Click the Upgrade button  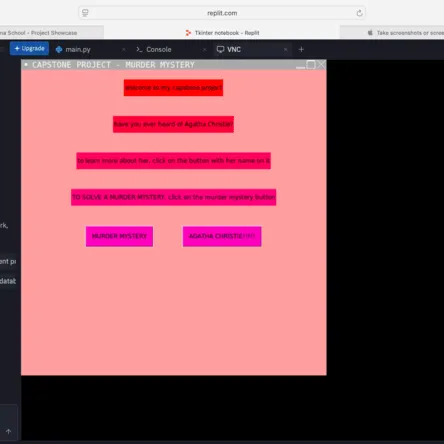pos(29,49)
